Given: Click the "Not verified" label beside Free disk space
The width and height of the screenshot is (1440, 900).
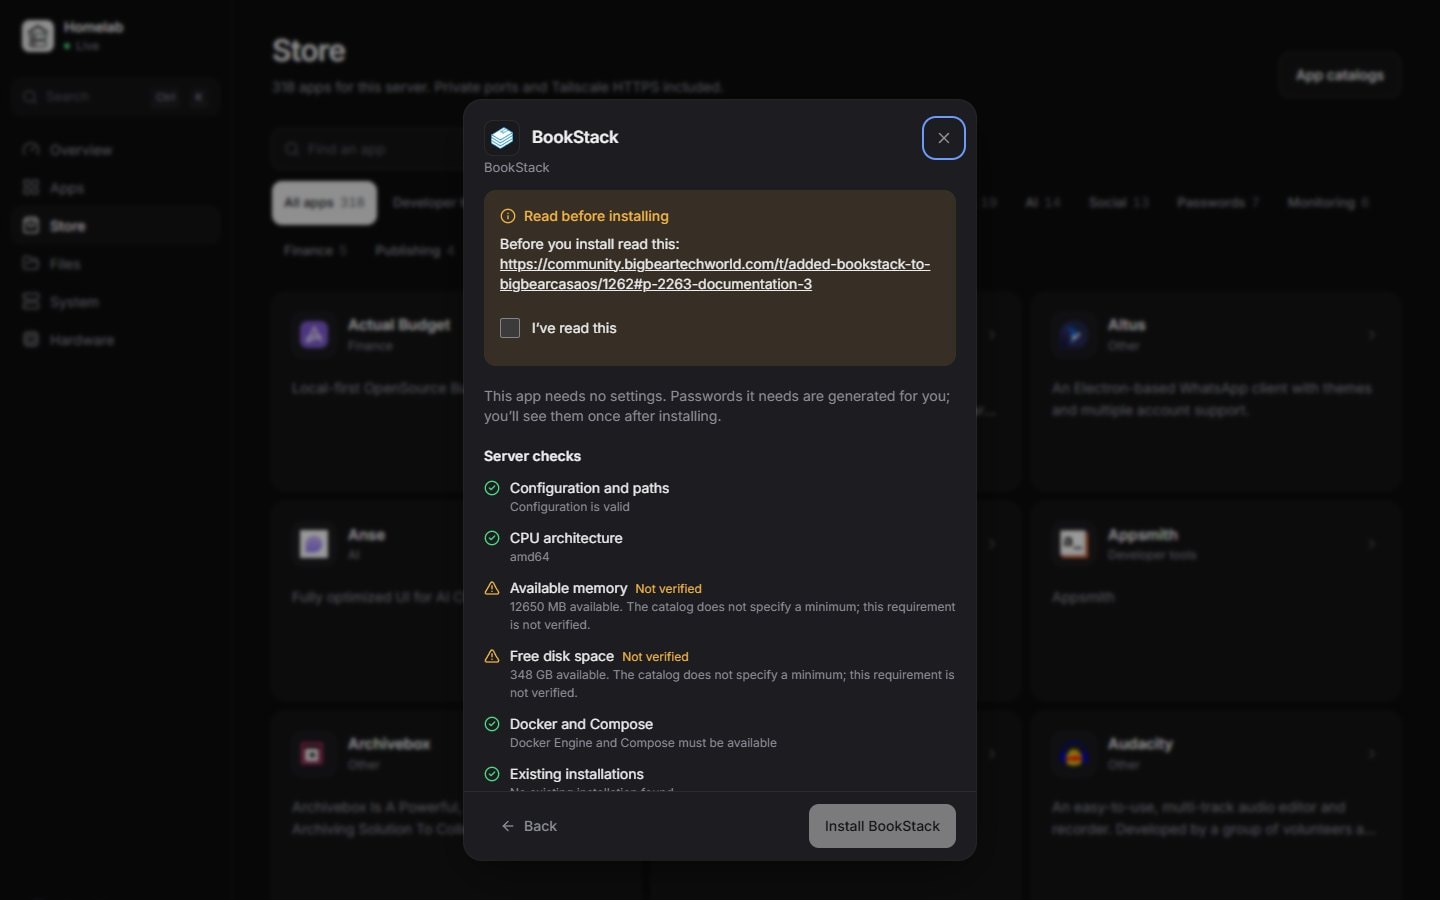Looking at the screenshot, I should 655,657.
